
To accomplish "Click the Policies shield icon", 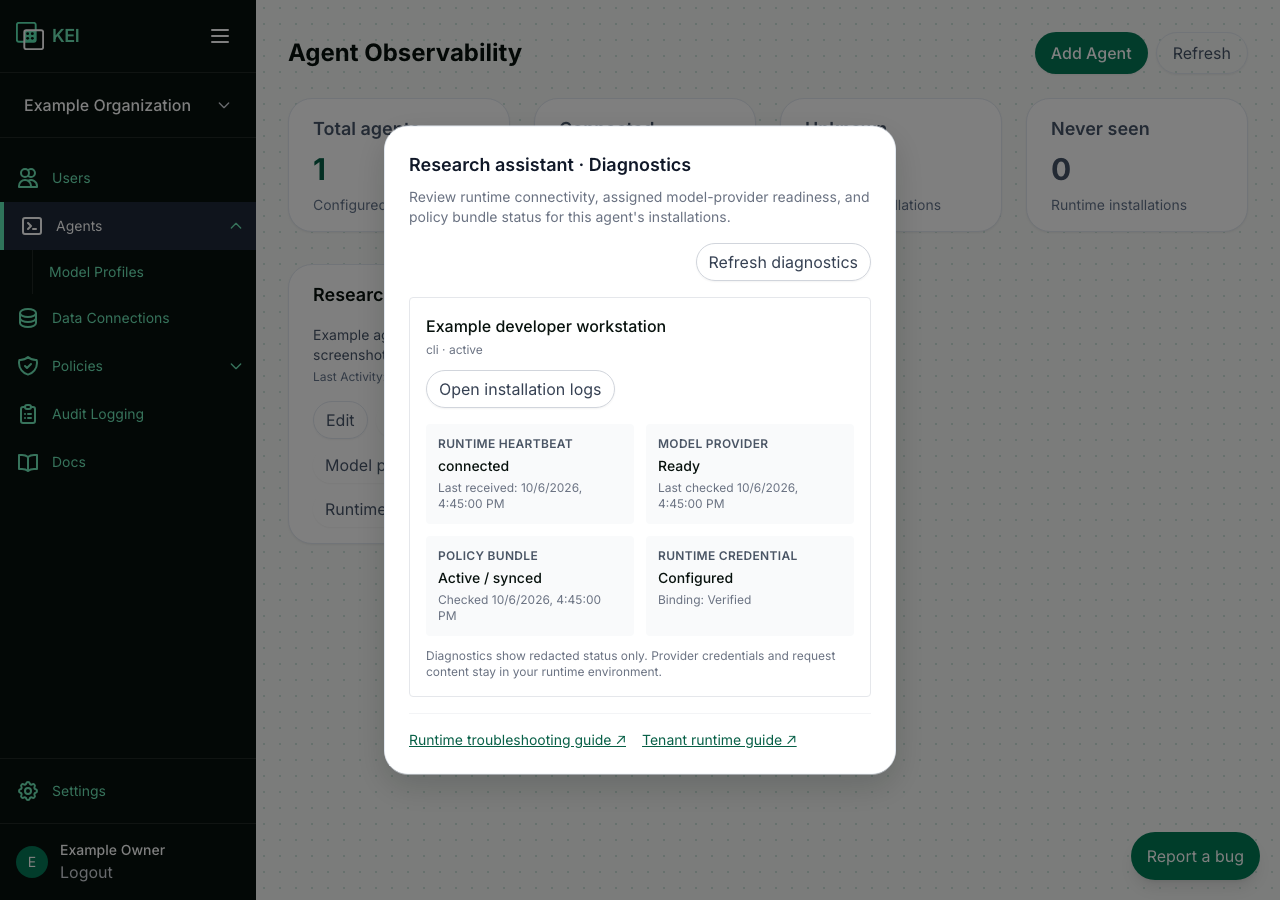I will point(28,366).
